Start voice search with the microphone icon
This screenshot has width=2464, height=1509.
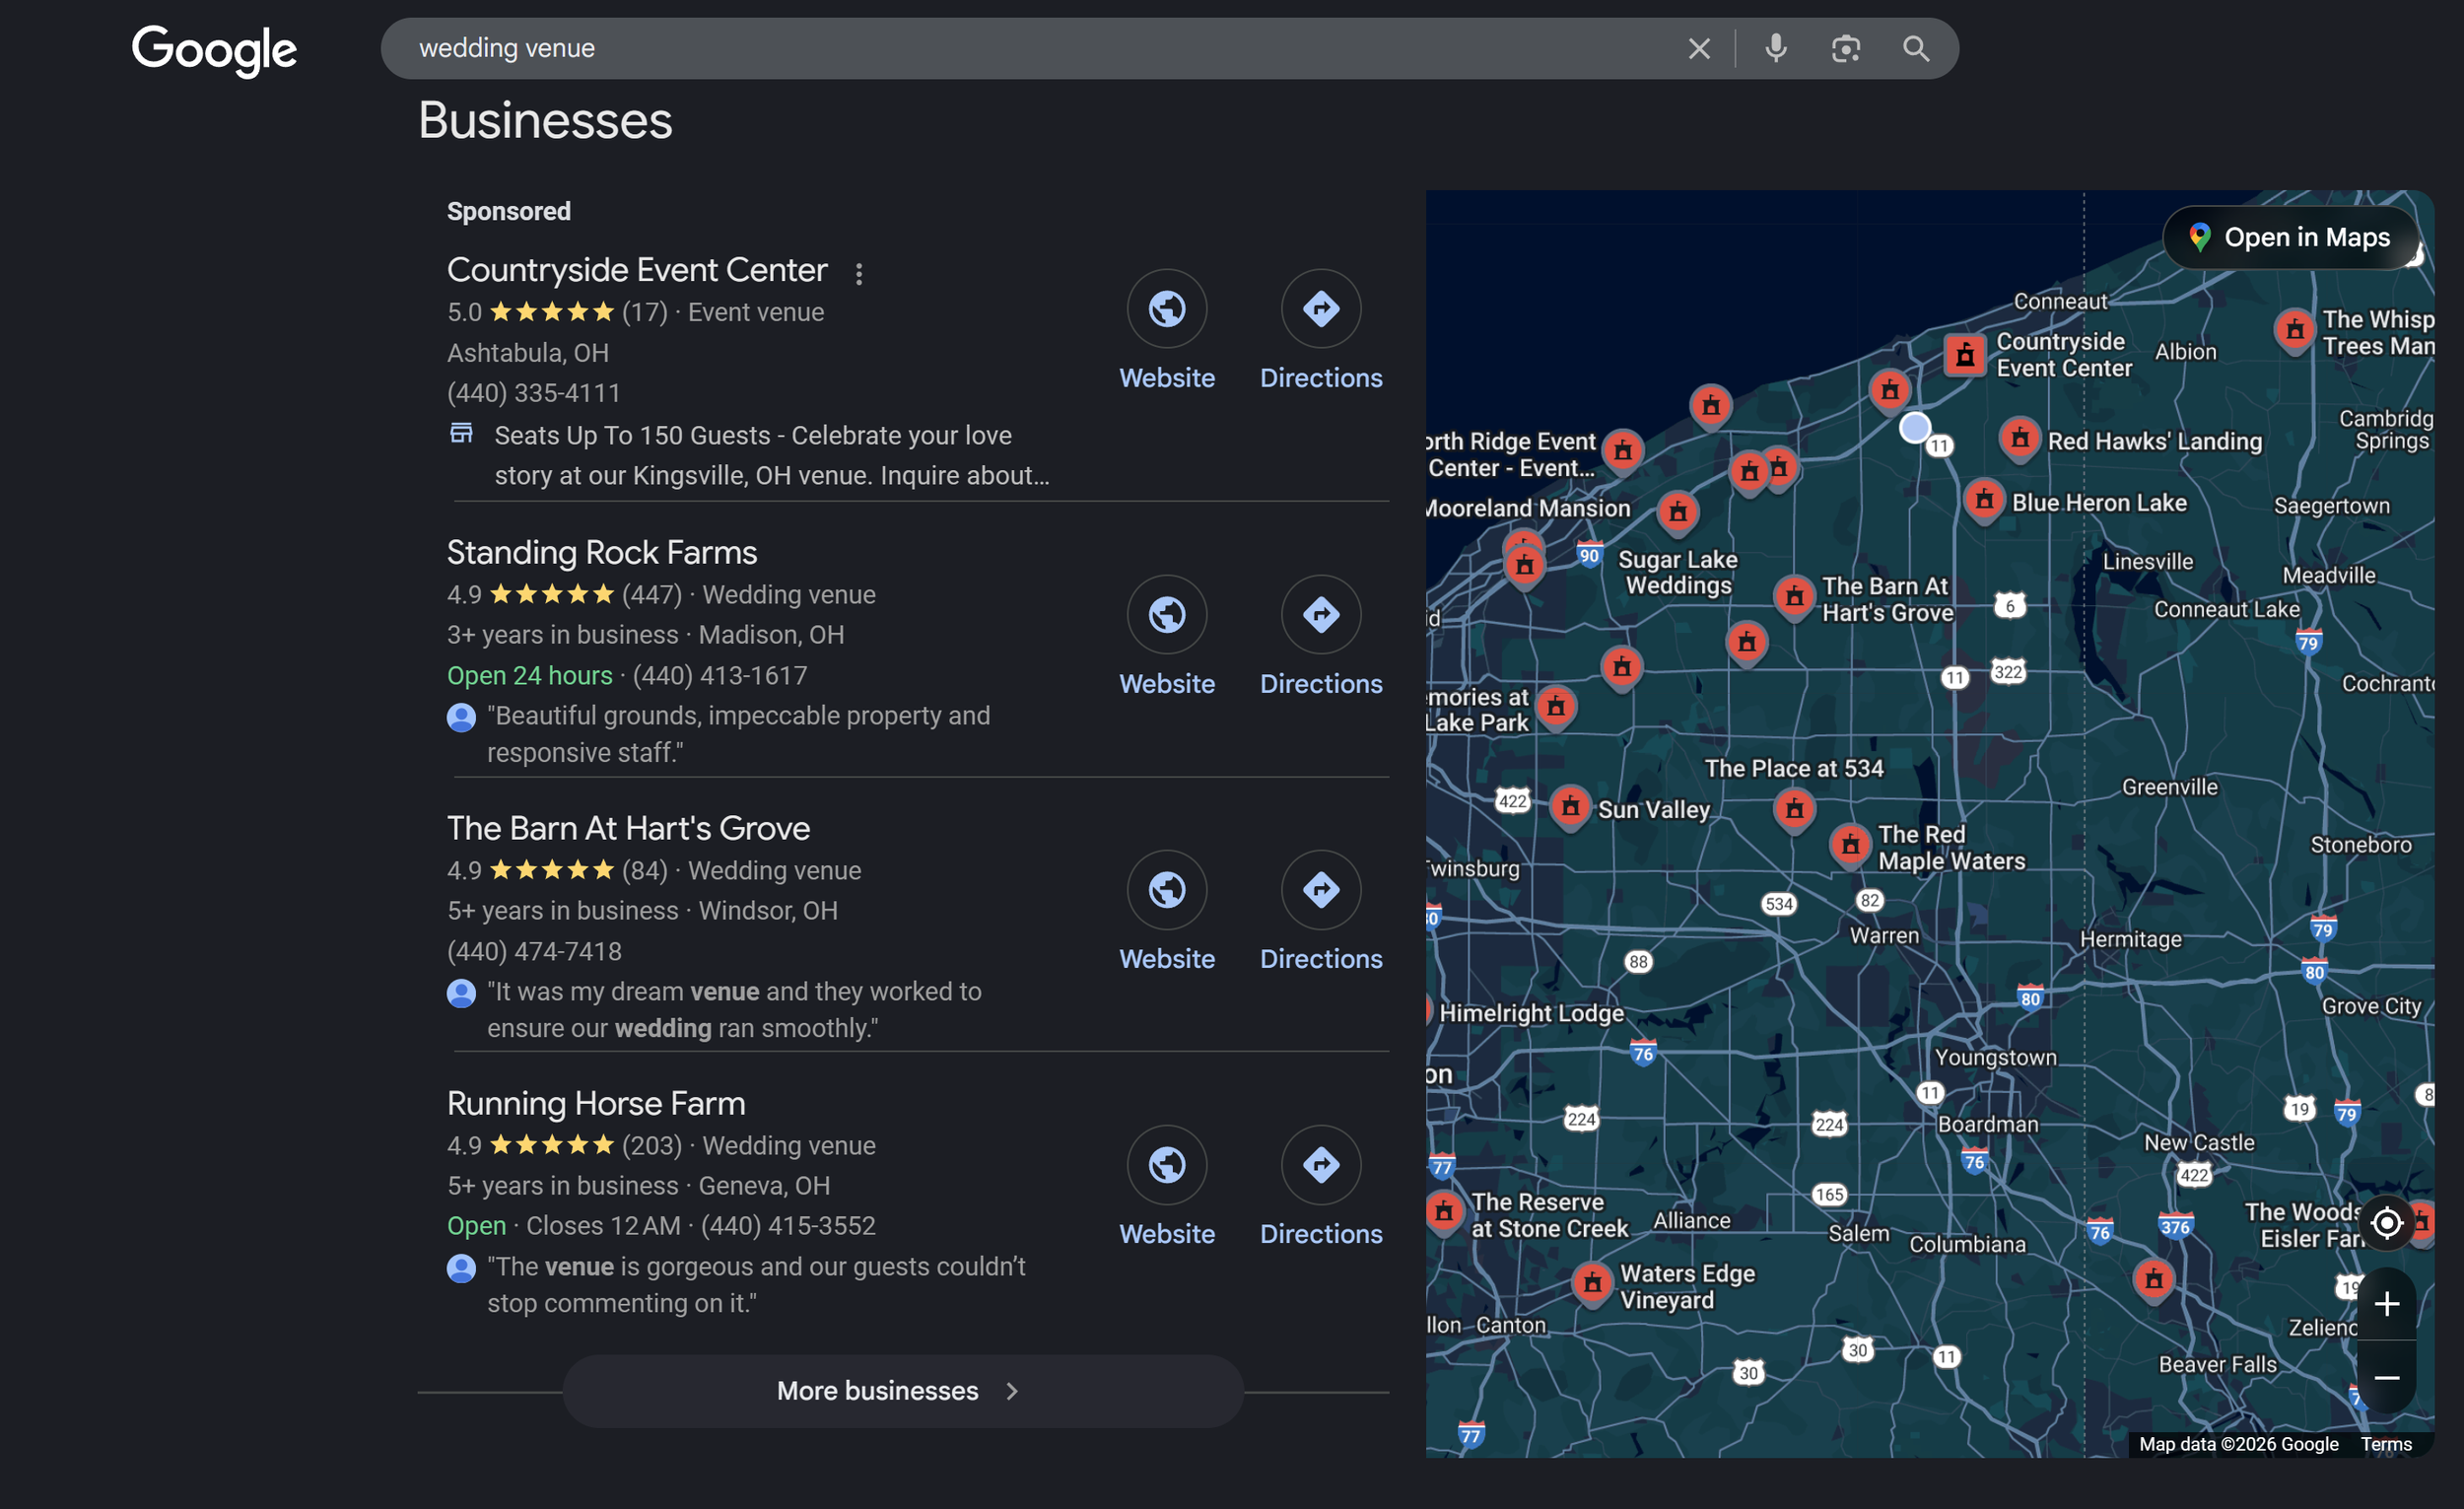pos(1775,48)
